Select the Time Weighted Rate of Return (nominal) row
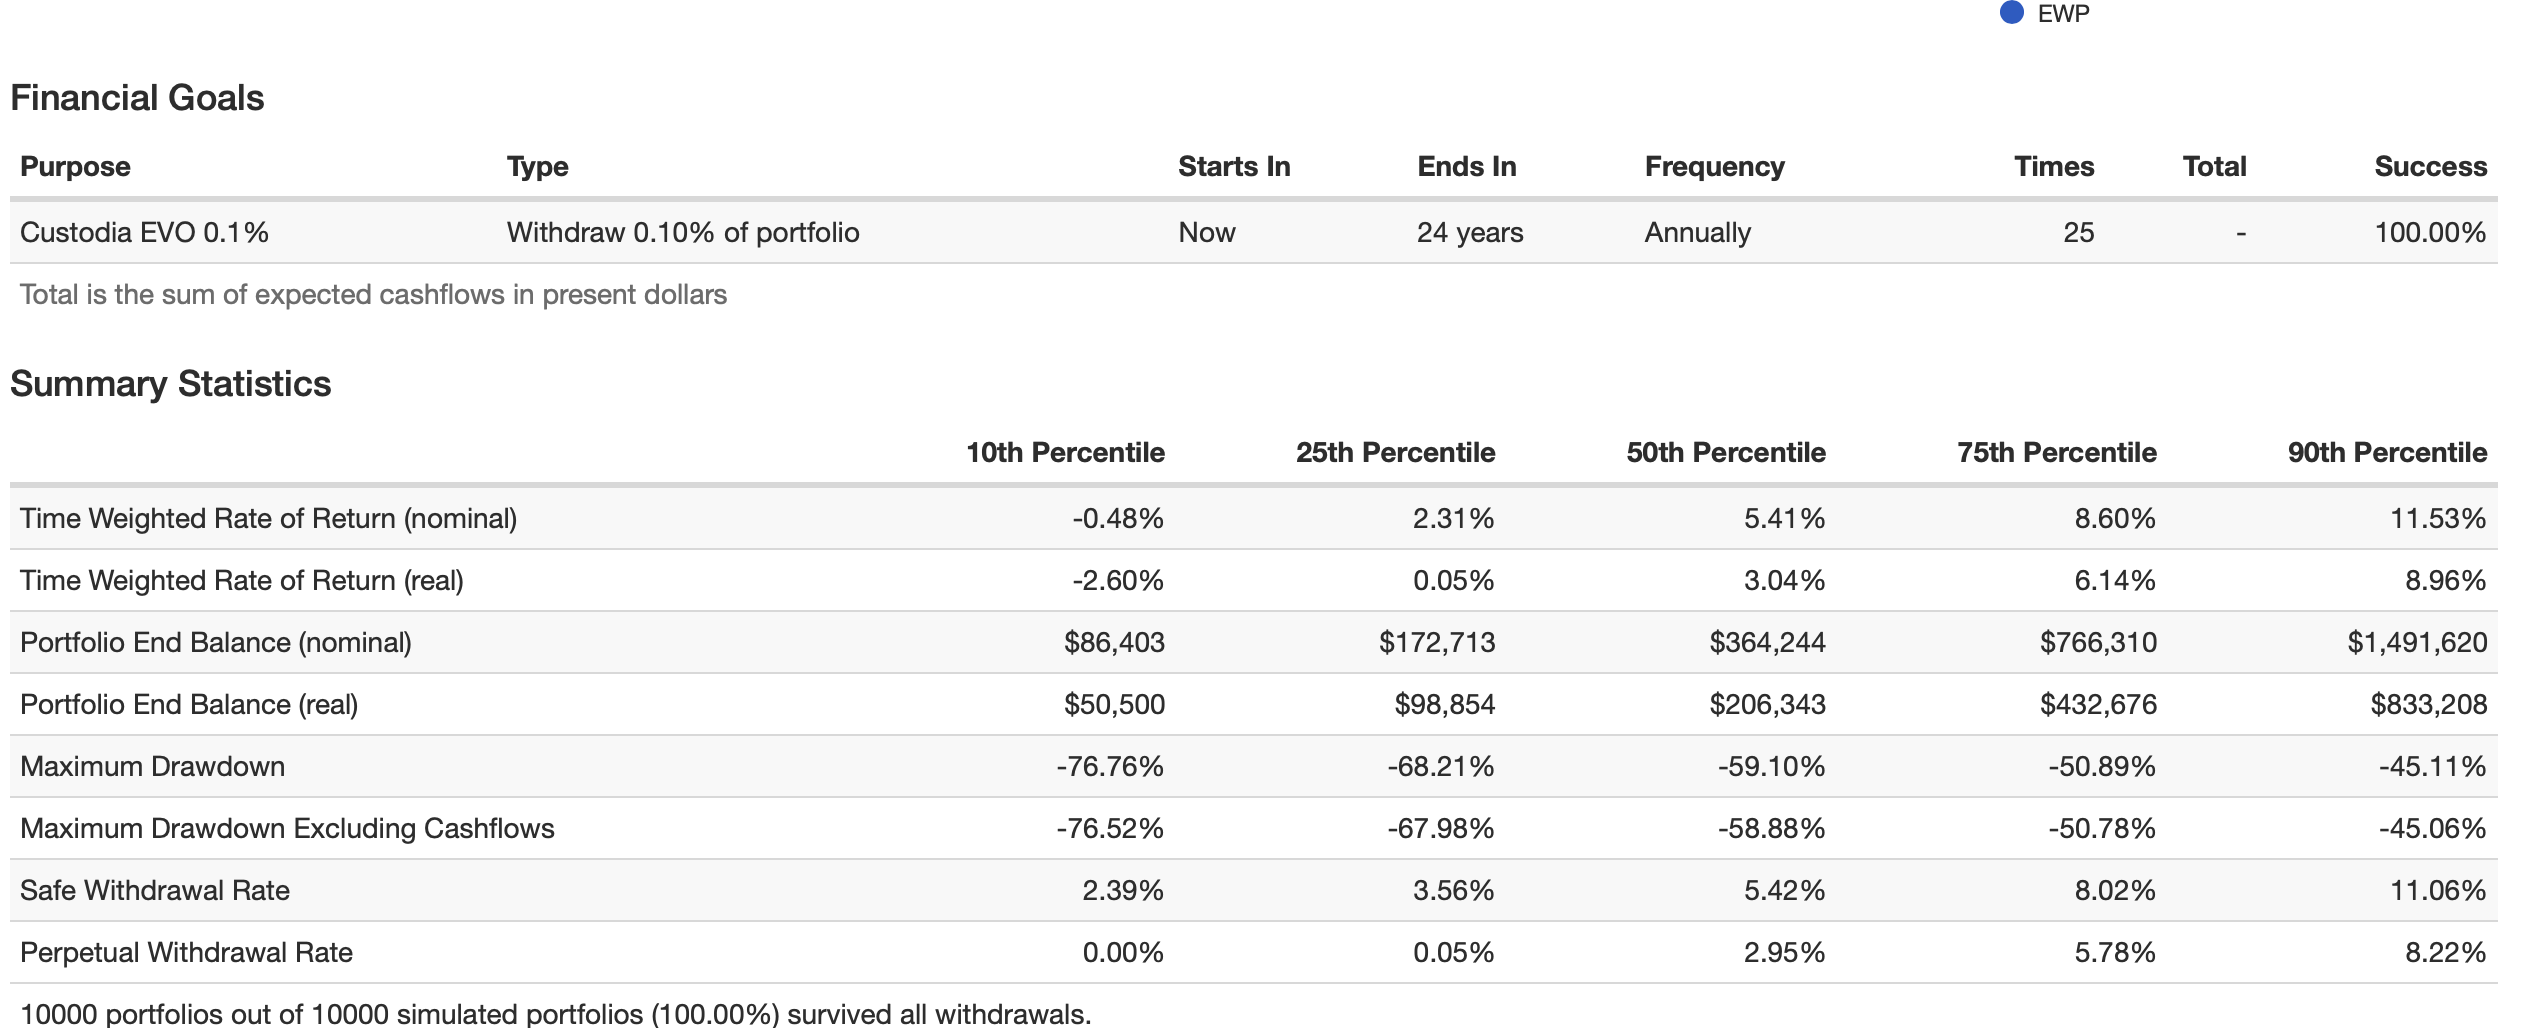 pyautogui.click(x=268, y=519)
